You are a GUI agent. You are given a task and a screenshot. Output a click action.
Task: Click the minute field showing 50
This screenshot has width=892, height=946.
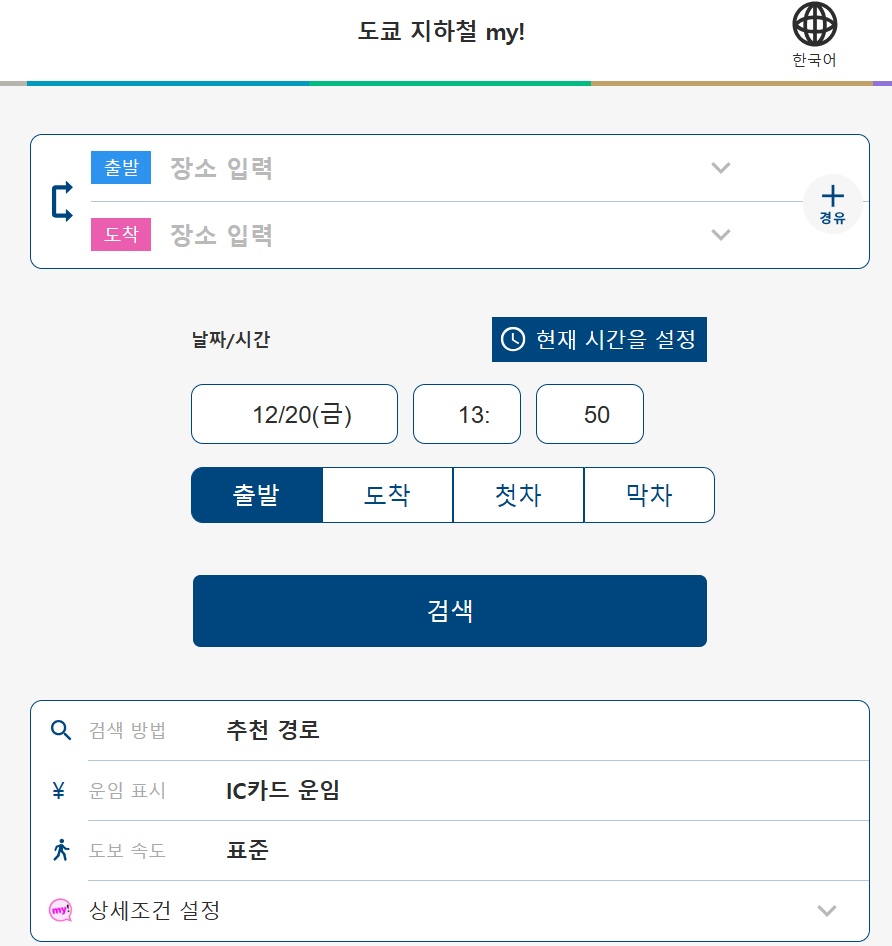coord(589,413)
